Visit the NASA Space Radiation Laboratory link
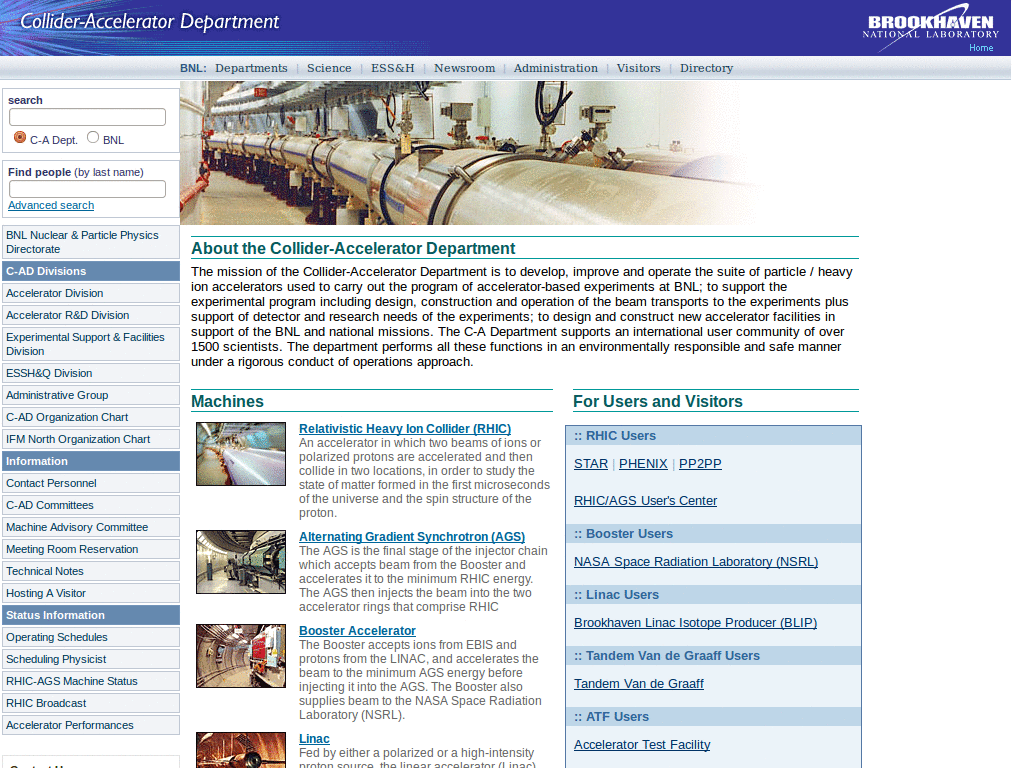The image size is (1024, 768). tap(696, 562)
